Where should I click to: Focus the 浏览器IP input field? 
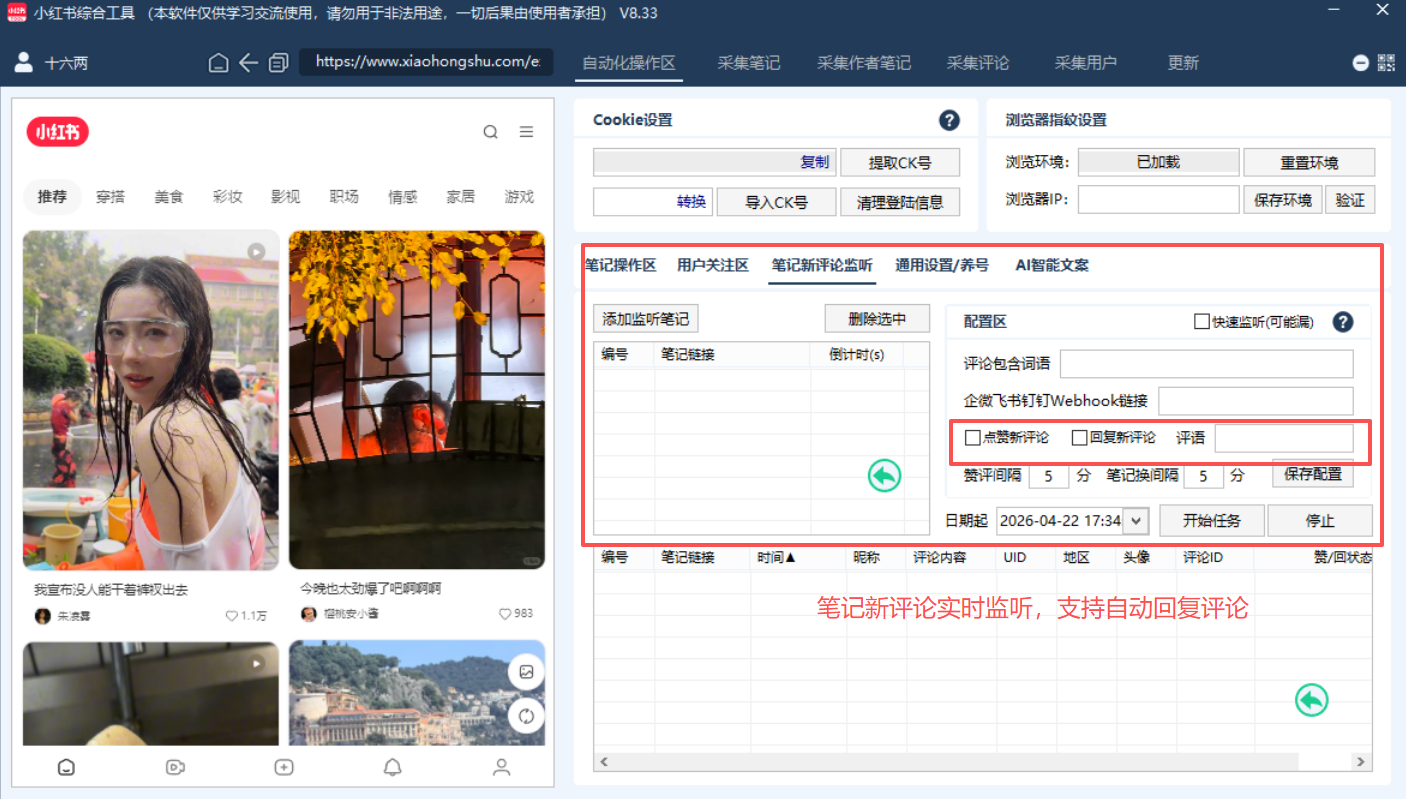pyautogui.click(x=1158, y=200)
